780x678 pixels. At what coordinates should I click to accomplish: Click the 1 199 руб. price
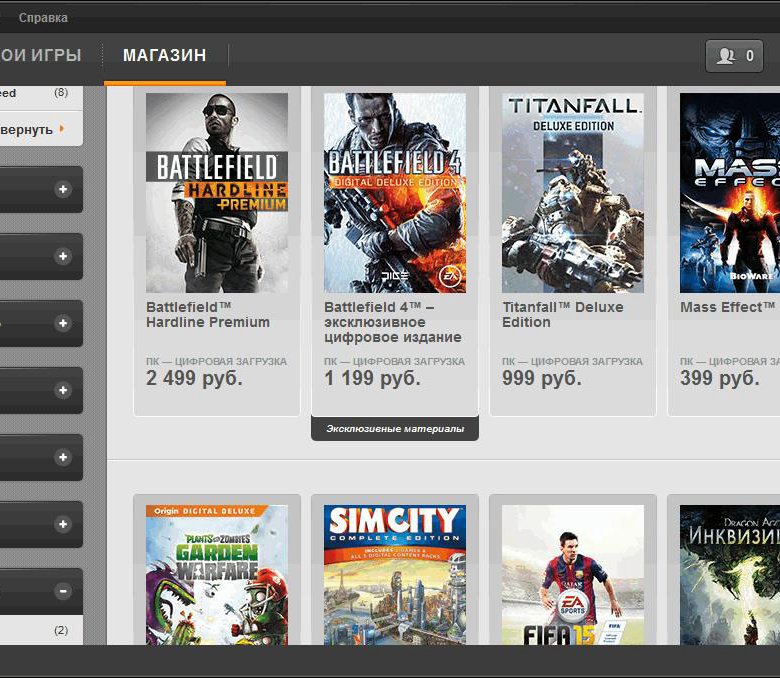click(x=372, y=379)
